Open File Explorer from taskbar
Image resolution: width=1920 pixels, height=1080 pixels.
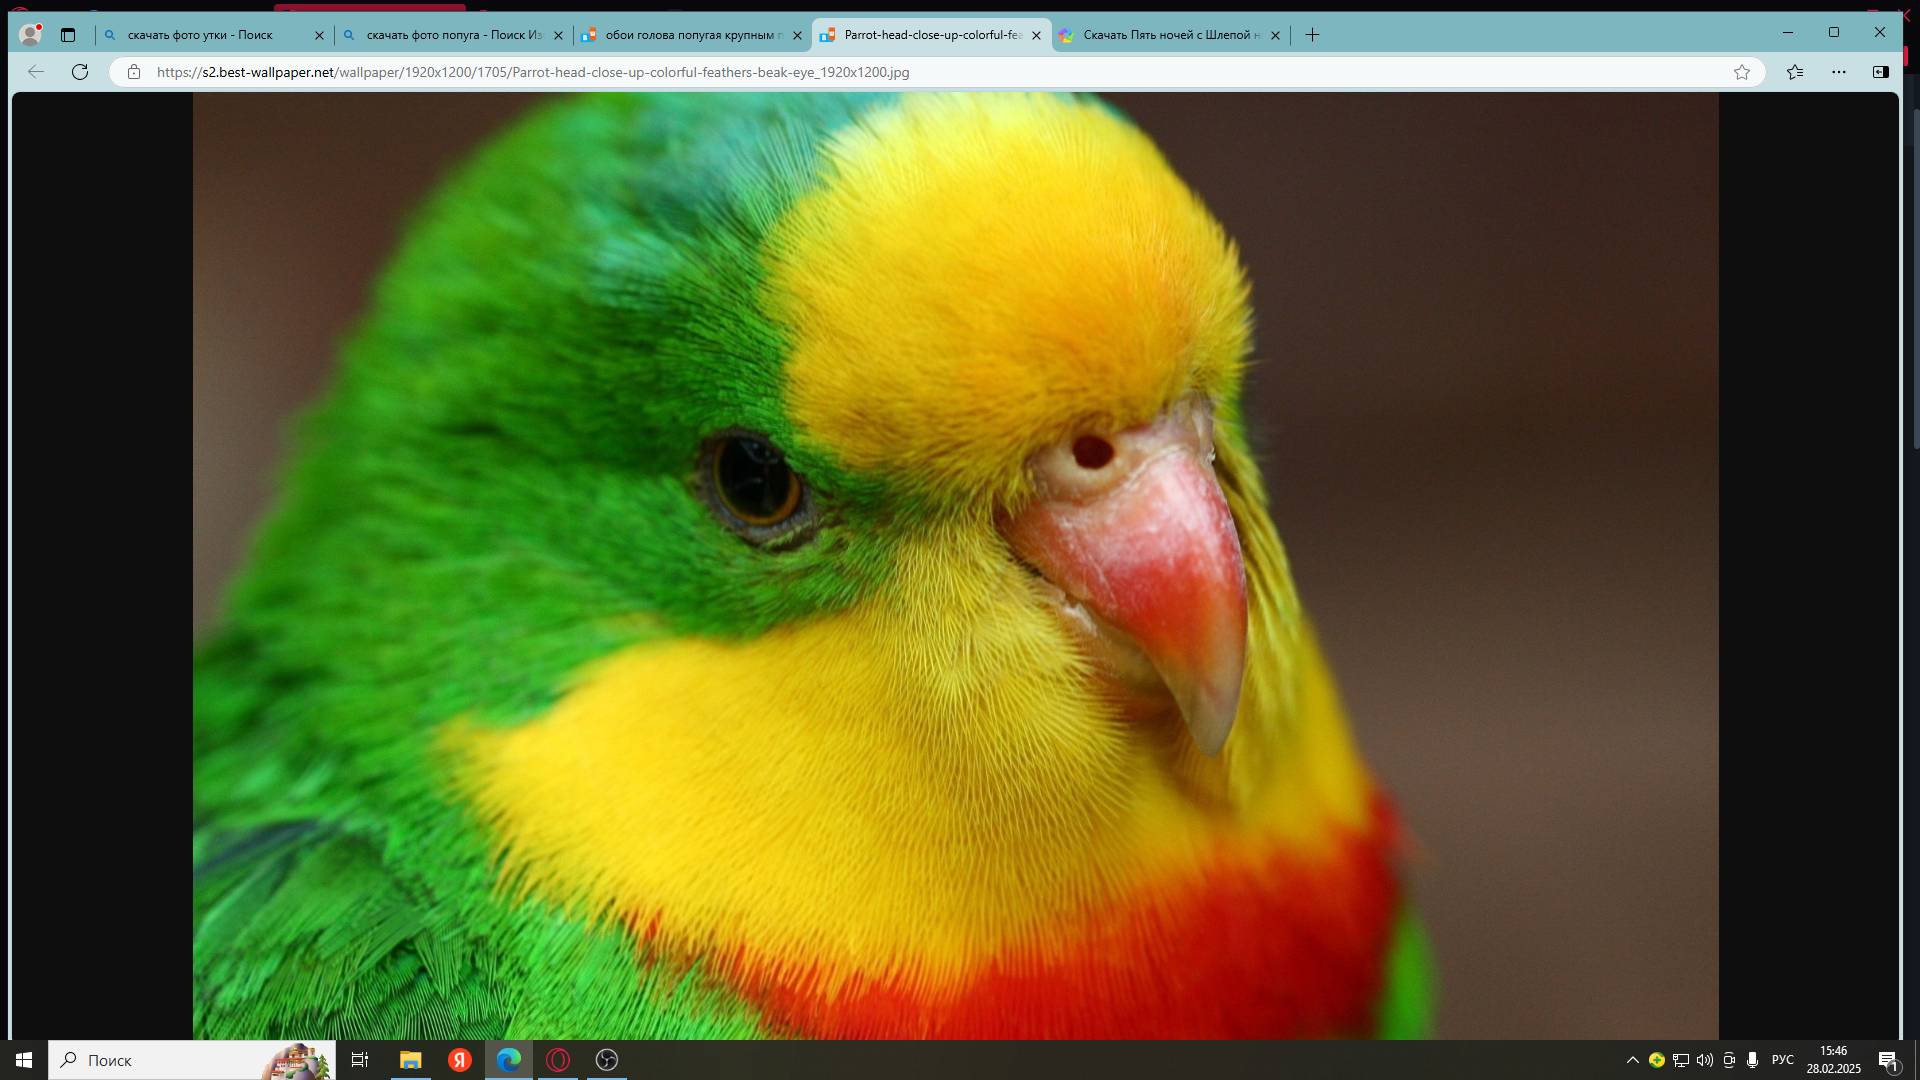pos(410,1060)
